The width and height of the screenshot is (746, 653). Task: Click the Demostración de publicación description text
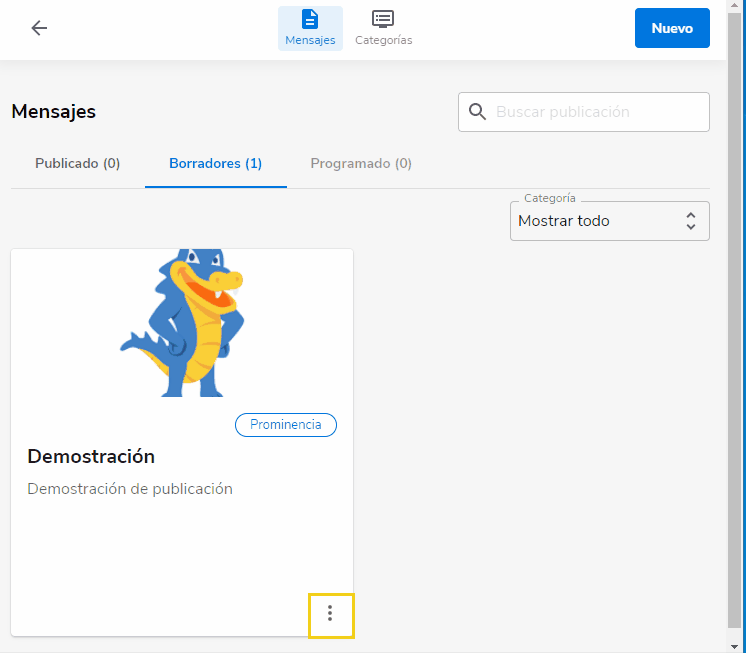pos(130,489)
